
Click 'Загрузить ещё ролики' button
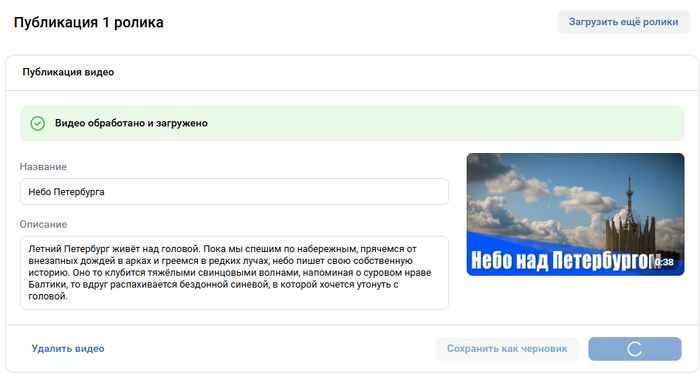623,22
